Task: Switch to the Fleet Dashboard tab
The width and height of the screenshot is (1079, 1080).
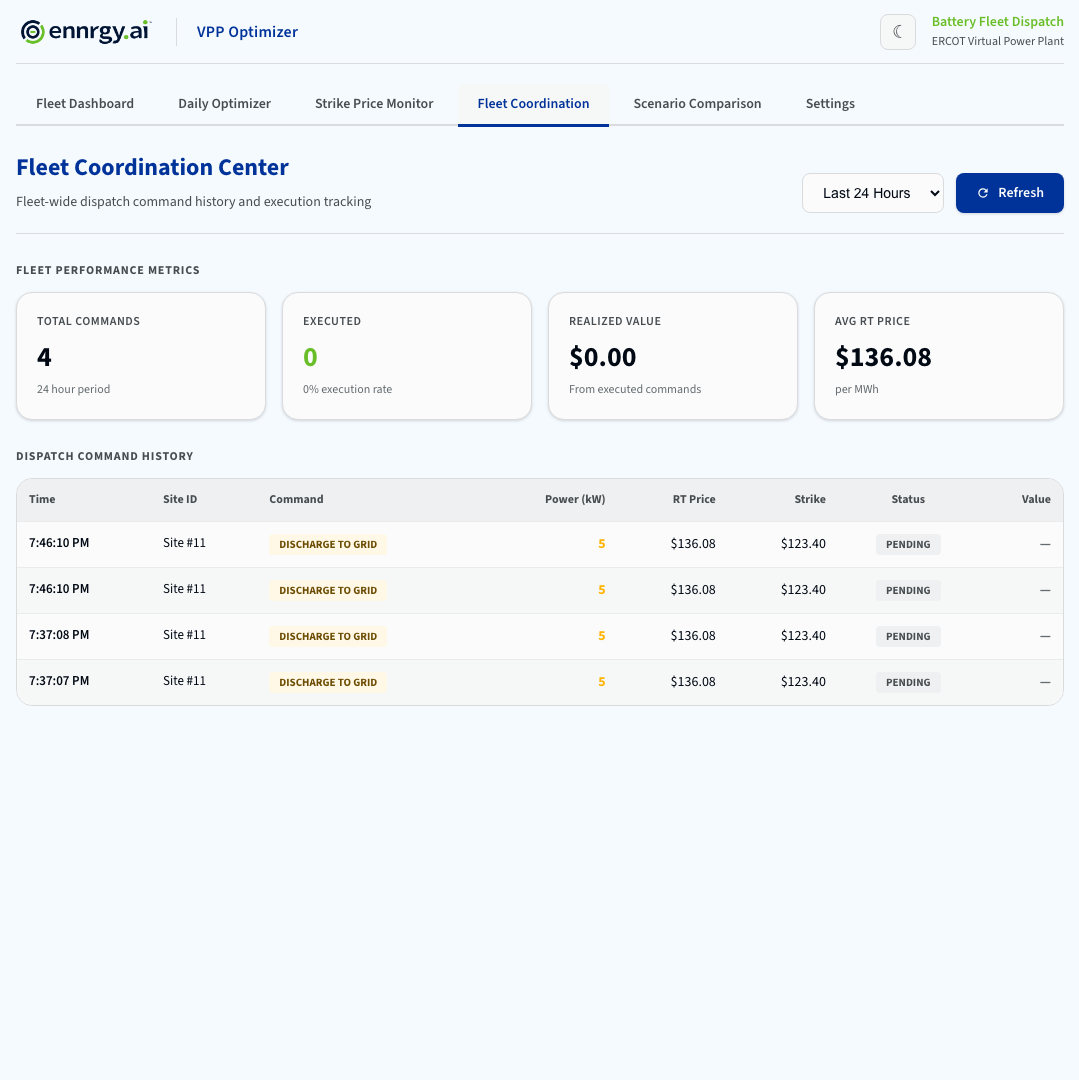Action: [85, 104]
